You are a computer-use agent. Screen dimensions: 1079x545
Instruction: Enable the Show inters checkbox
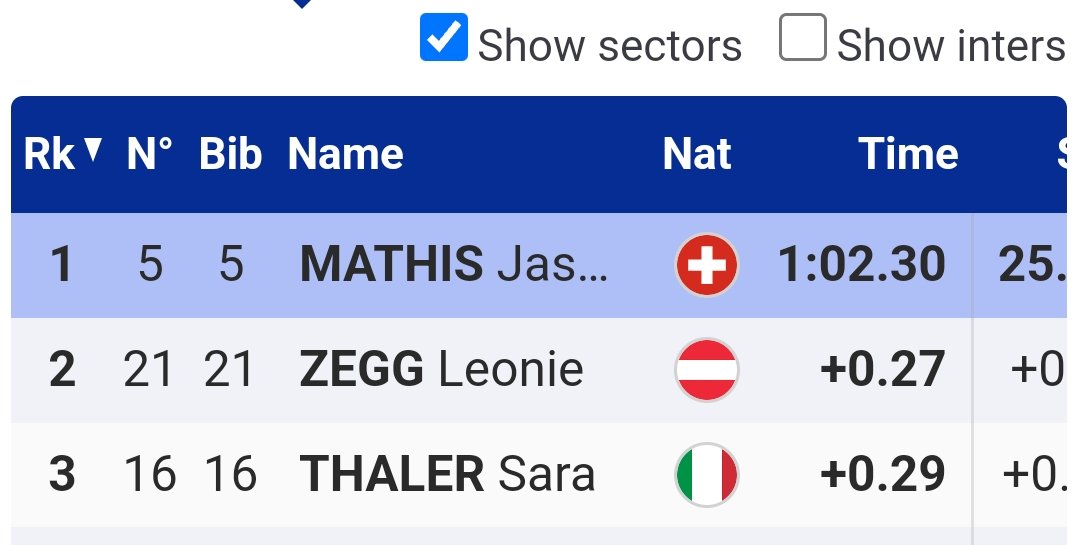pos(802,37)
